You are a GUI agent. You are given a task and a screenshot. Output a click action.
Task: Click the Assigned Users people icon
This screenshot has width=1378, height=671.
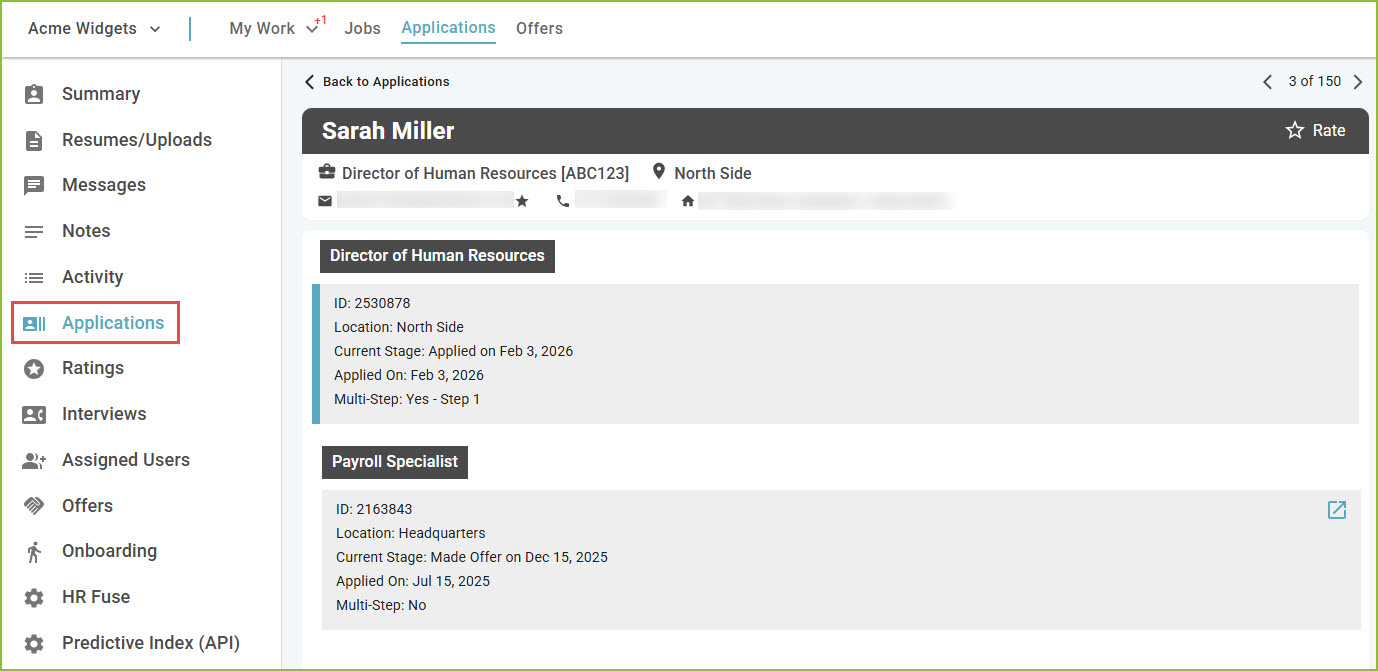click(34, 461)
